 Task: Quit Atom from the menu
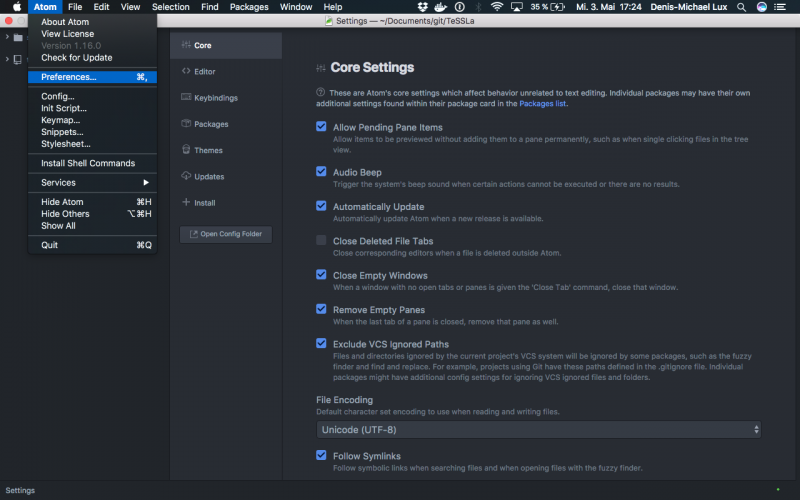pyautogui.click(x=92, y=245)
